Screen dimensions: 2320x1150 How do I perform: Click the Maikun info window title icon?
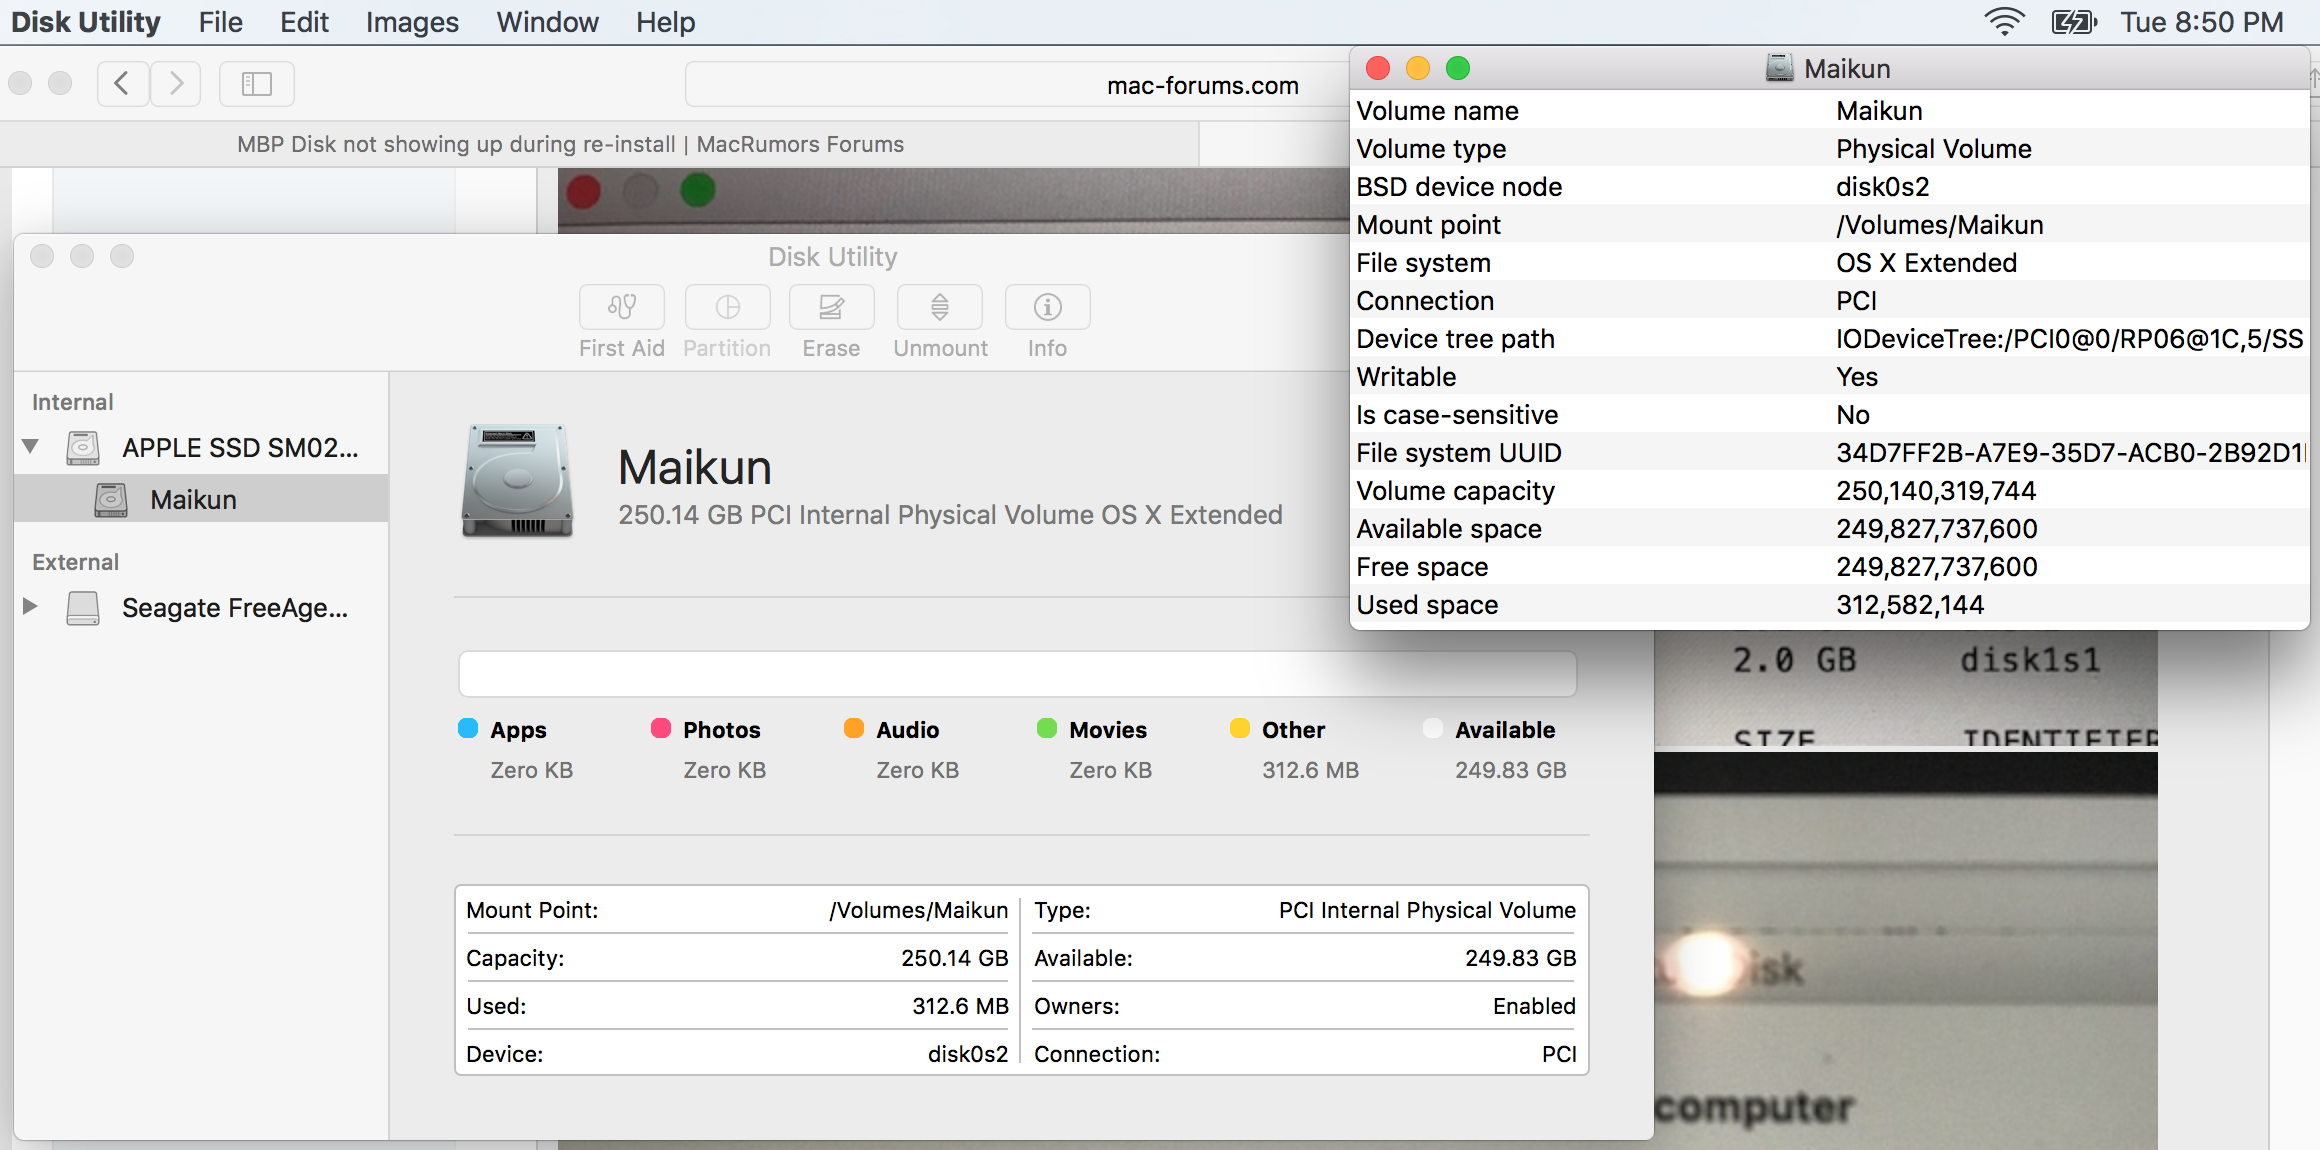tap(1779, 68)
